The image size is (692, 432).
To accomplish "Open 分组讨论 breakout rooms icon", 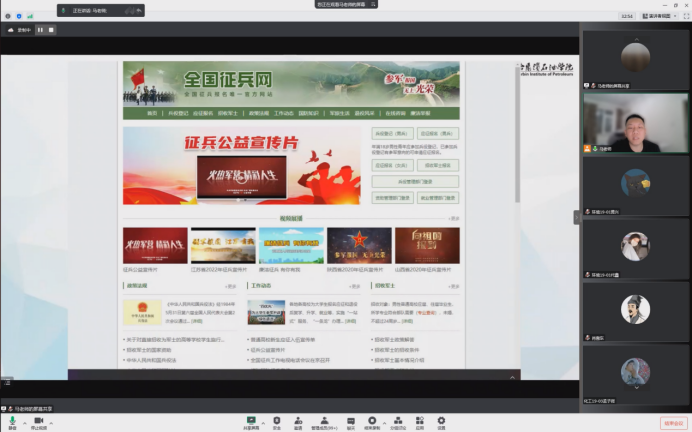I will [x=398, y=421].
